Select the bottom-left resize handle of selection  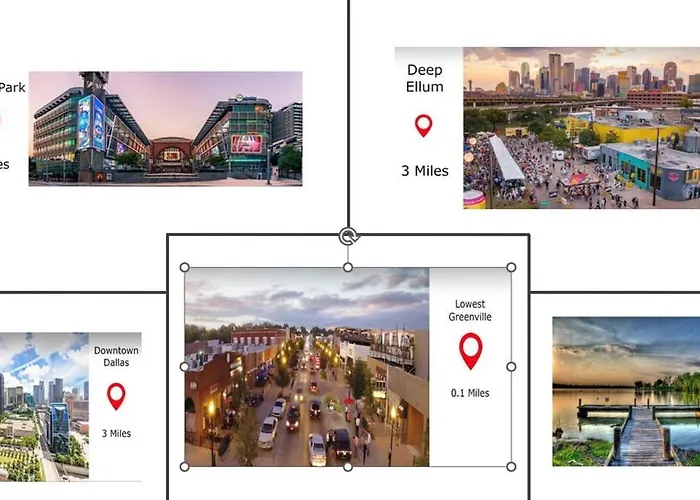click(184, 466)
